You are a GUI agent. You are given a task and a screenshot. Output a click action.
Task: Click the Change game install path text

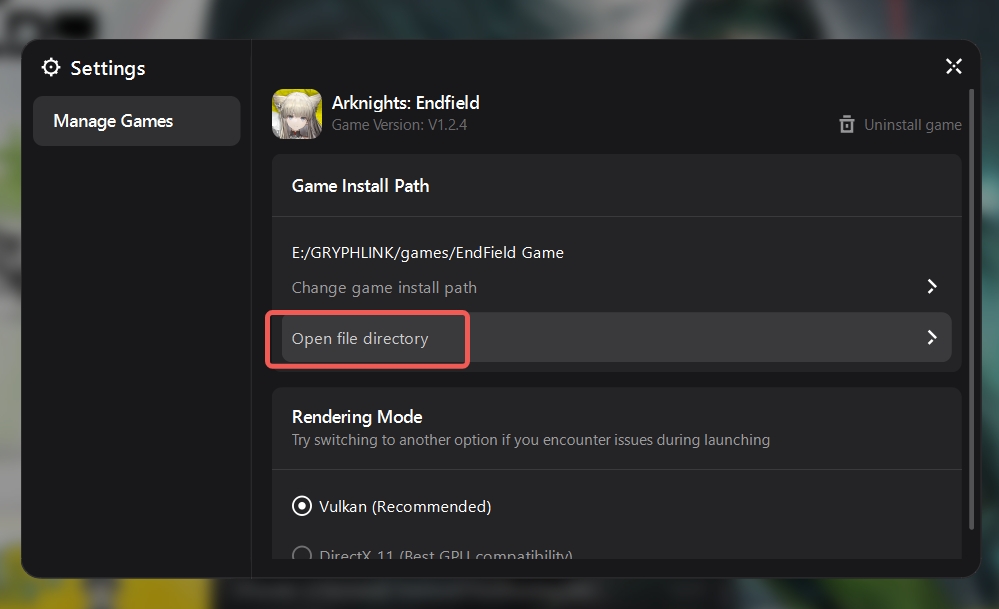384,288
